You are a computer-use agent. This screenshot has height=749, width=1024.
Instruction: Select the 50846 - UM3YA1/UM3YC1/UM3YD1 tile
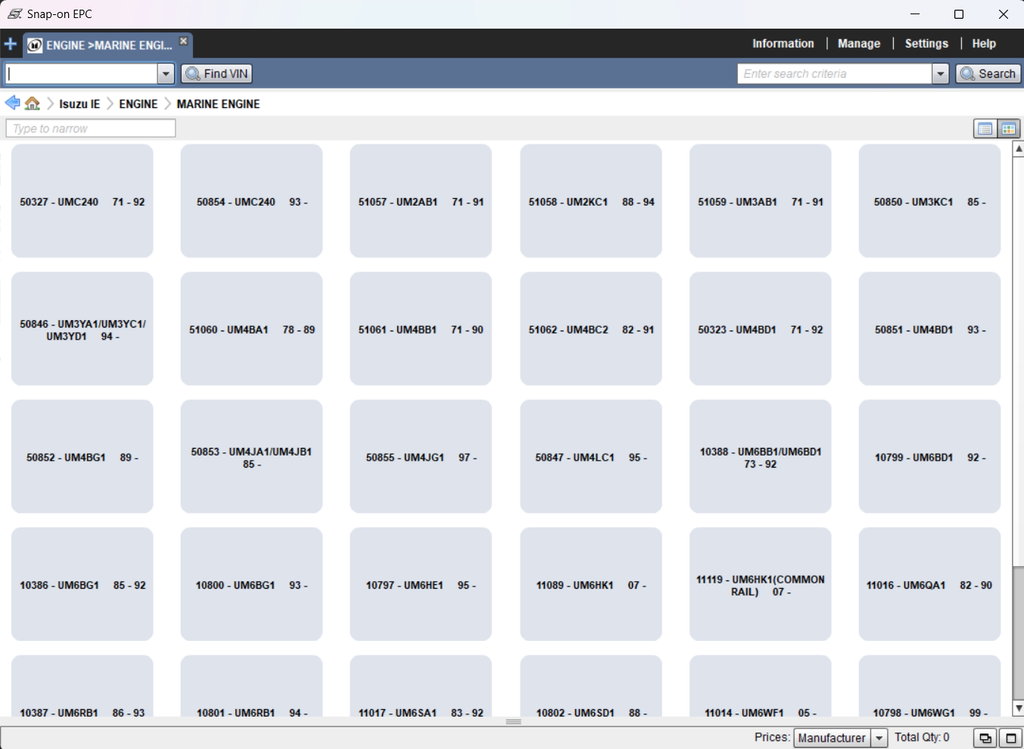[x=82, y=329]
